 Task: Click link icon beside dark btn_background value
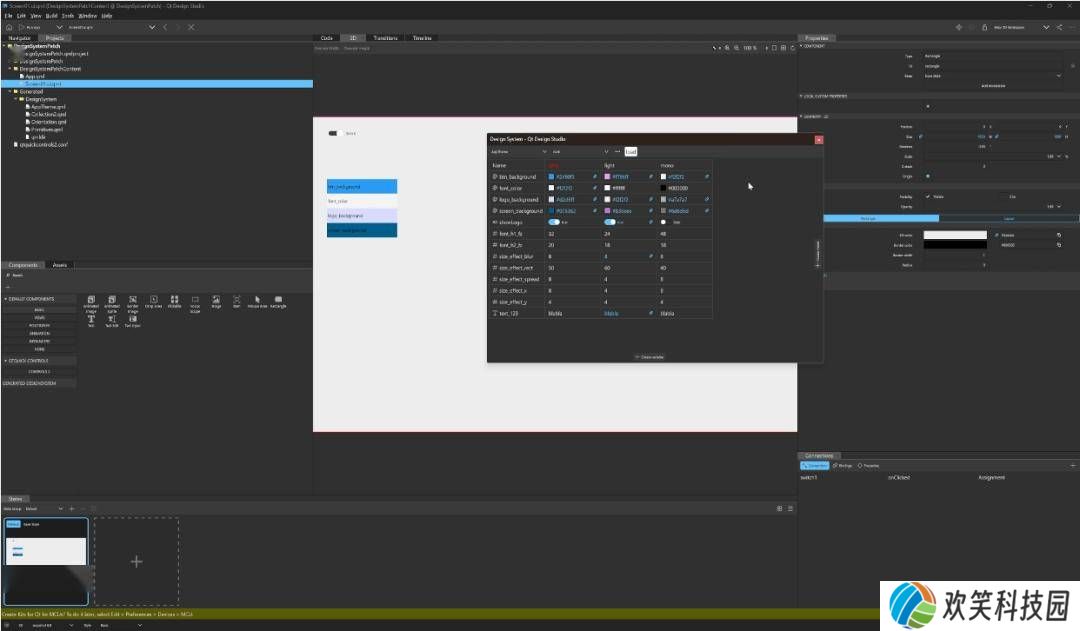click(x=594, y=177)
